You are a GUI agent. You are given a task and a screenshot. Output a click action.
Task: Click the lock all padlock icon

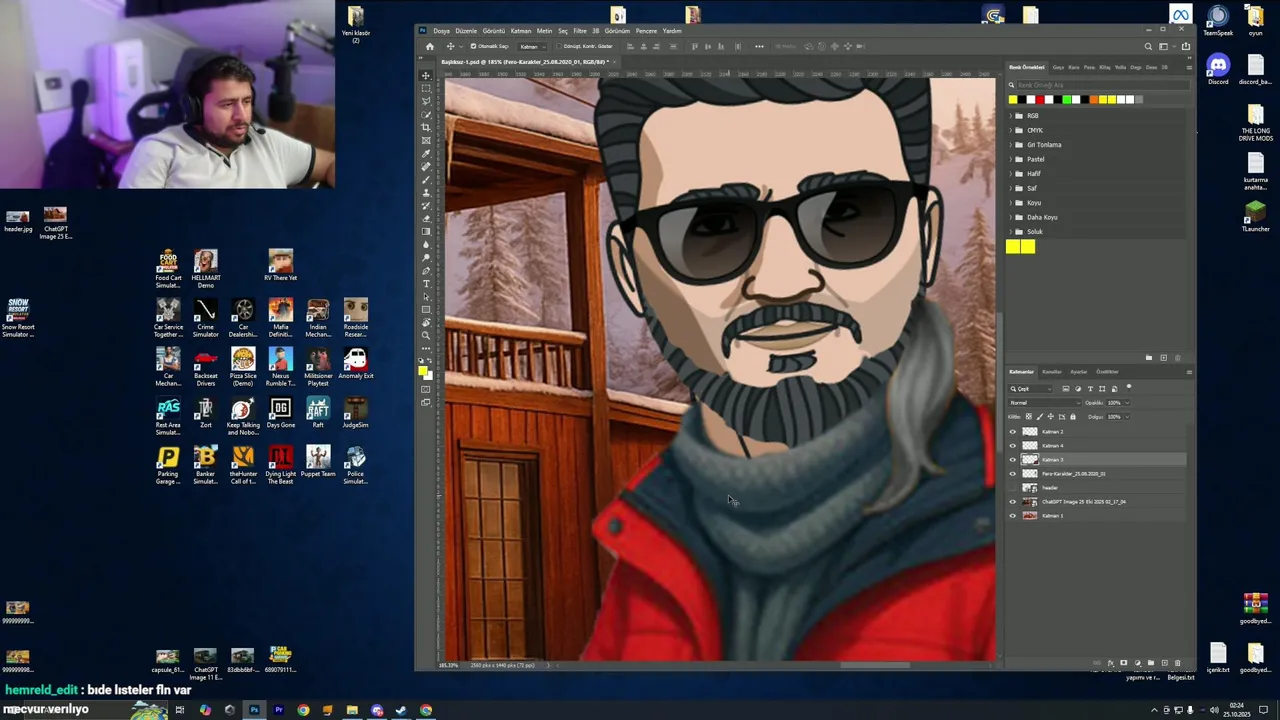[1073, 417]
